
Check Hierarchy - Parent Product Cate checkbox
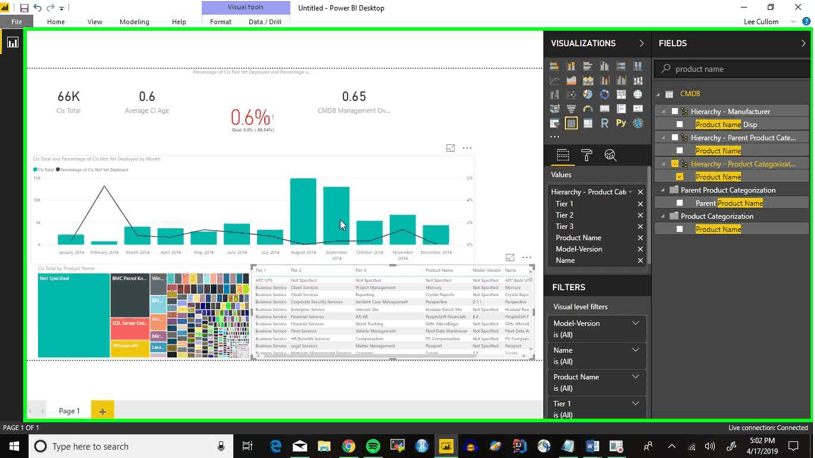(675, 138)
